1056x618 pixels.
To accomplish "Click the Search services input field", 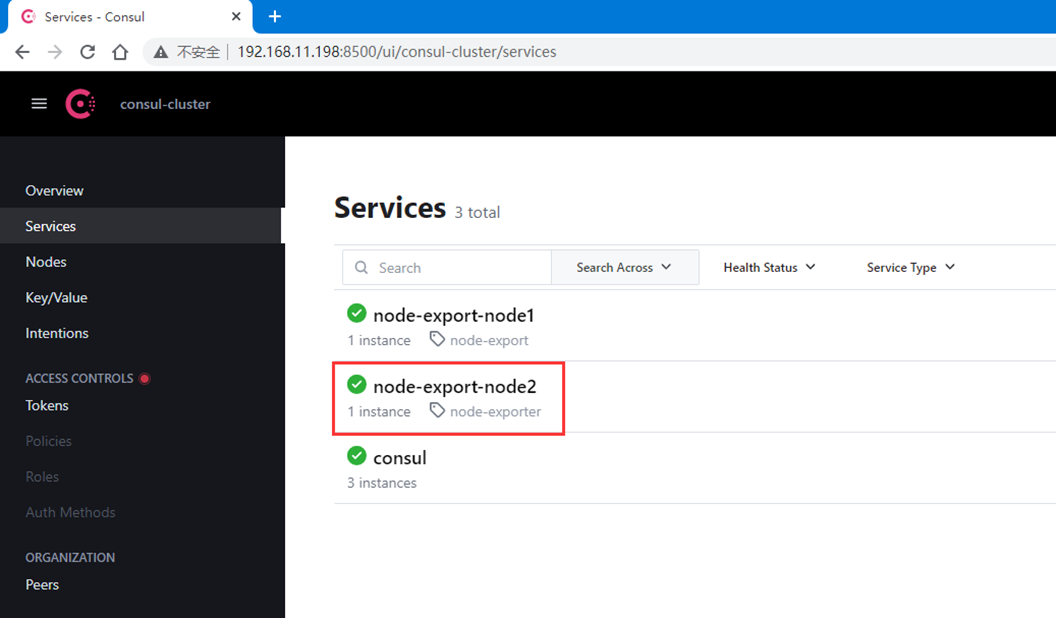I will tap(447, 267).
